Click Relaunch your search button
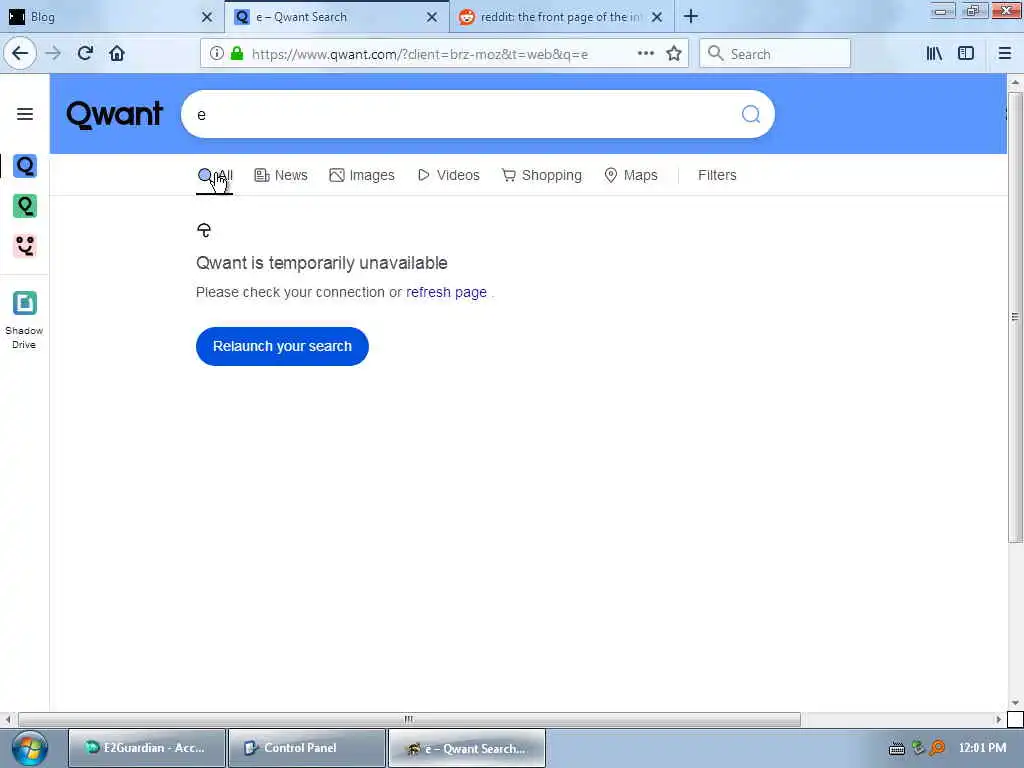Image resolution: width=1024 pixels, height=768 pixels. pos(282,346)
